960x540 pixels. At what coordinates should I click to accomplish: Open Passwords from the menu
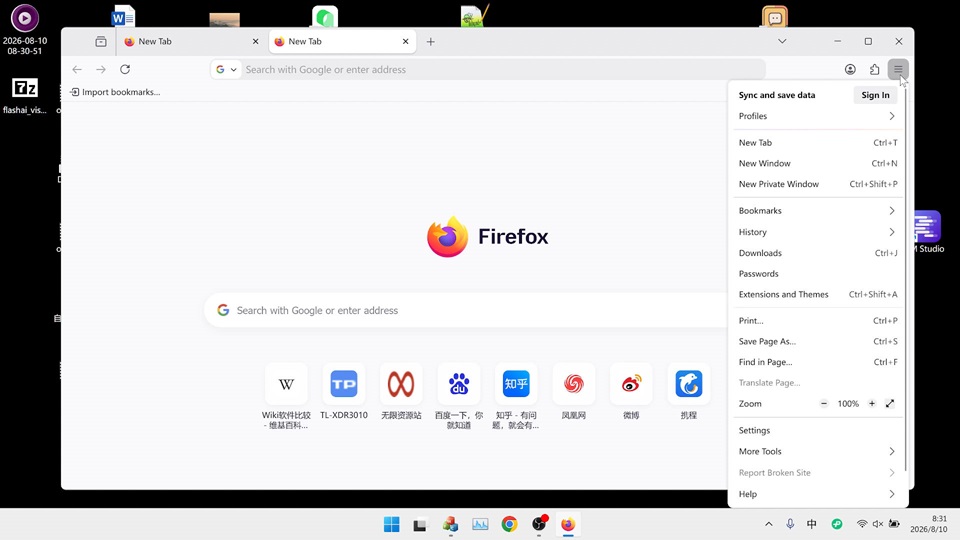click(x=818, y=274)
